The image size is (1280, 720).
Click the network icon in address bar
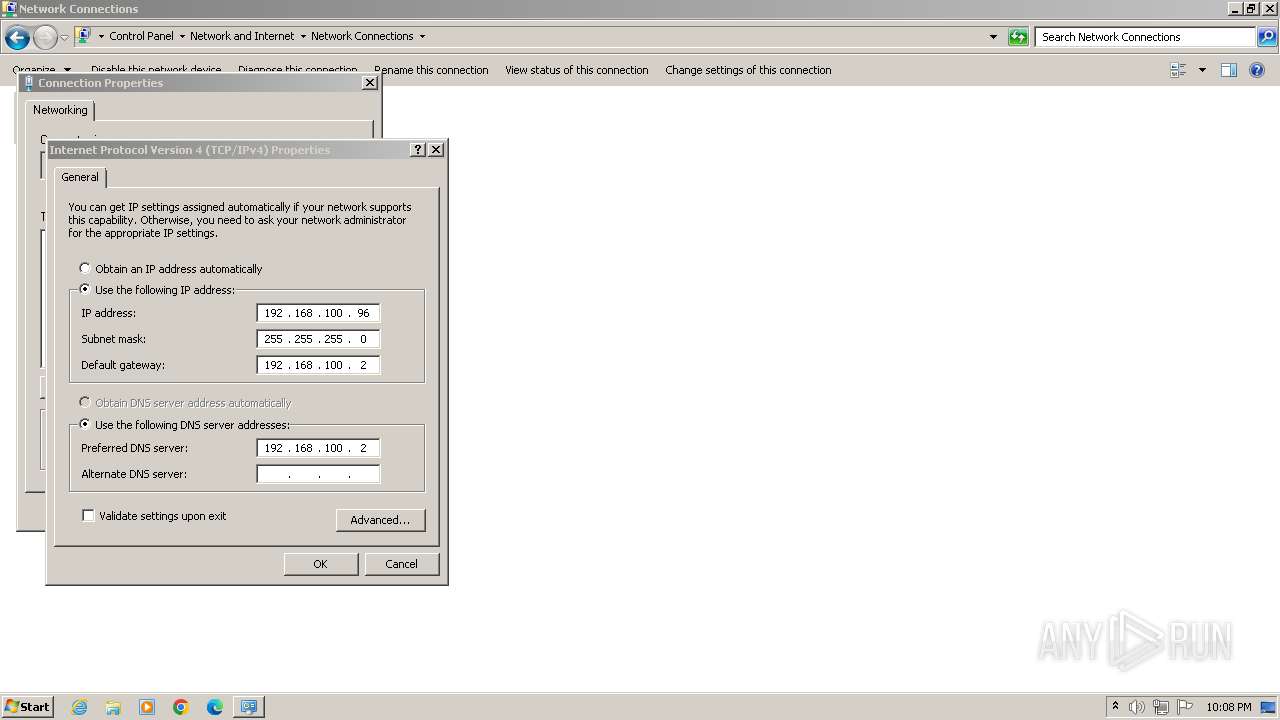[84, 36]
